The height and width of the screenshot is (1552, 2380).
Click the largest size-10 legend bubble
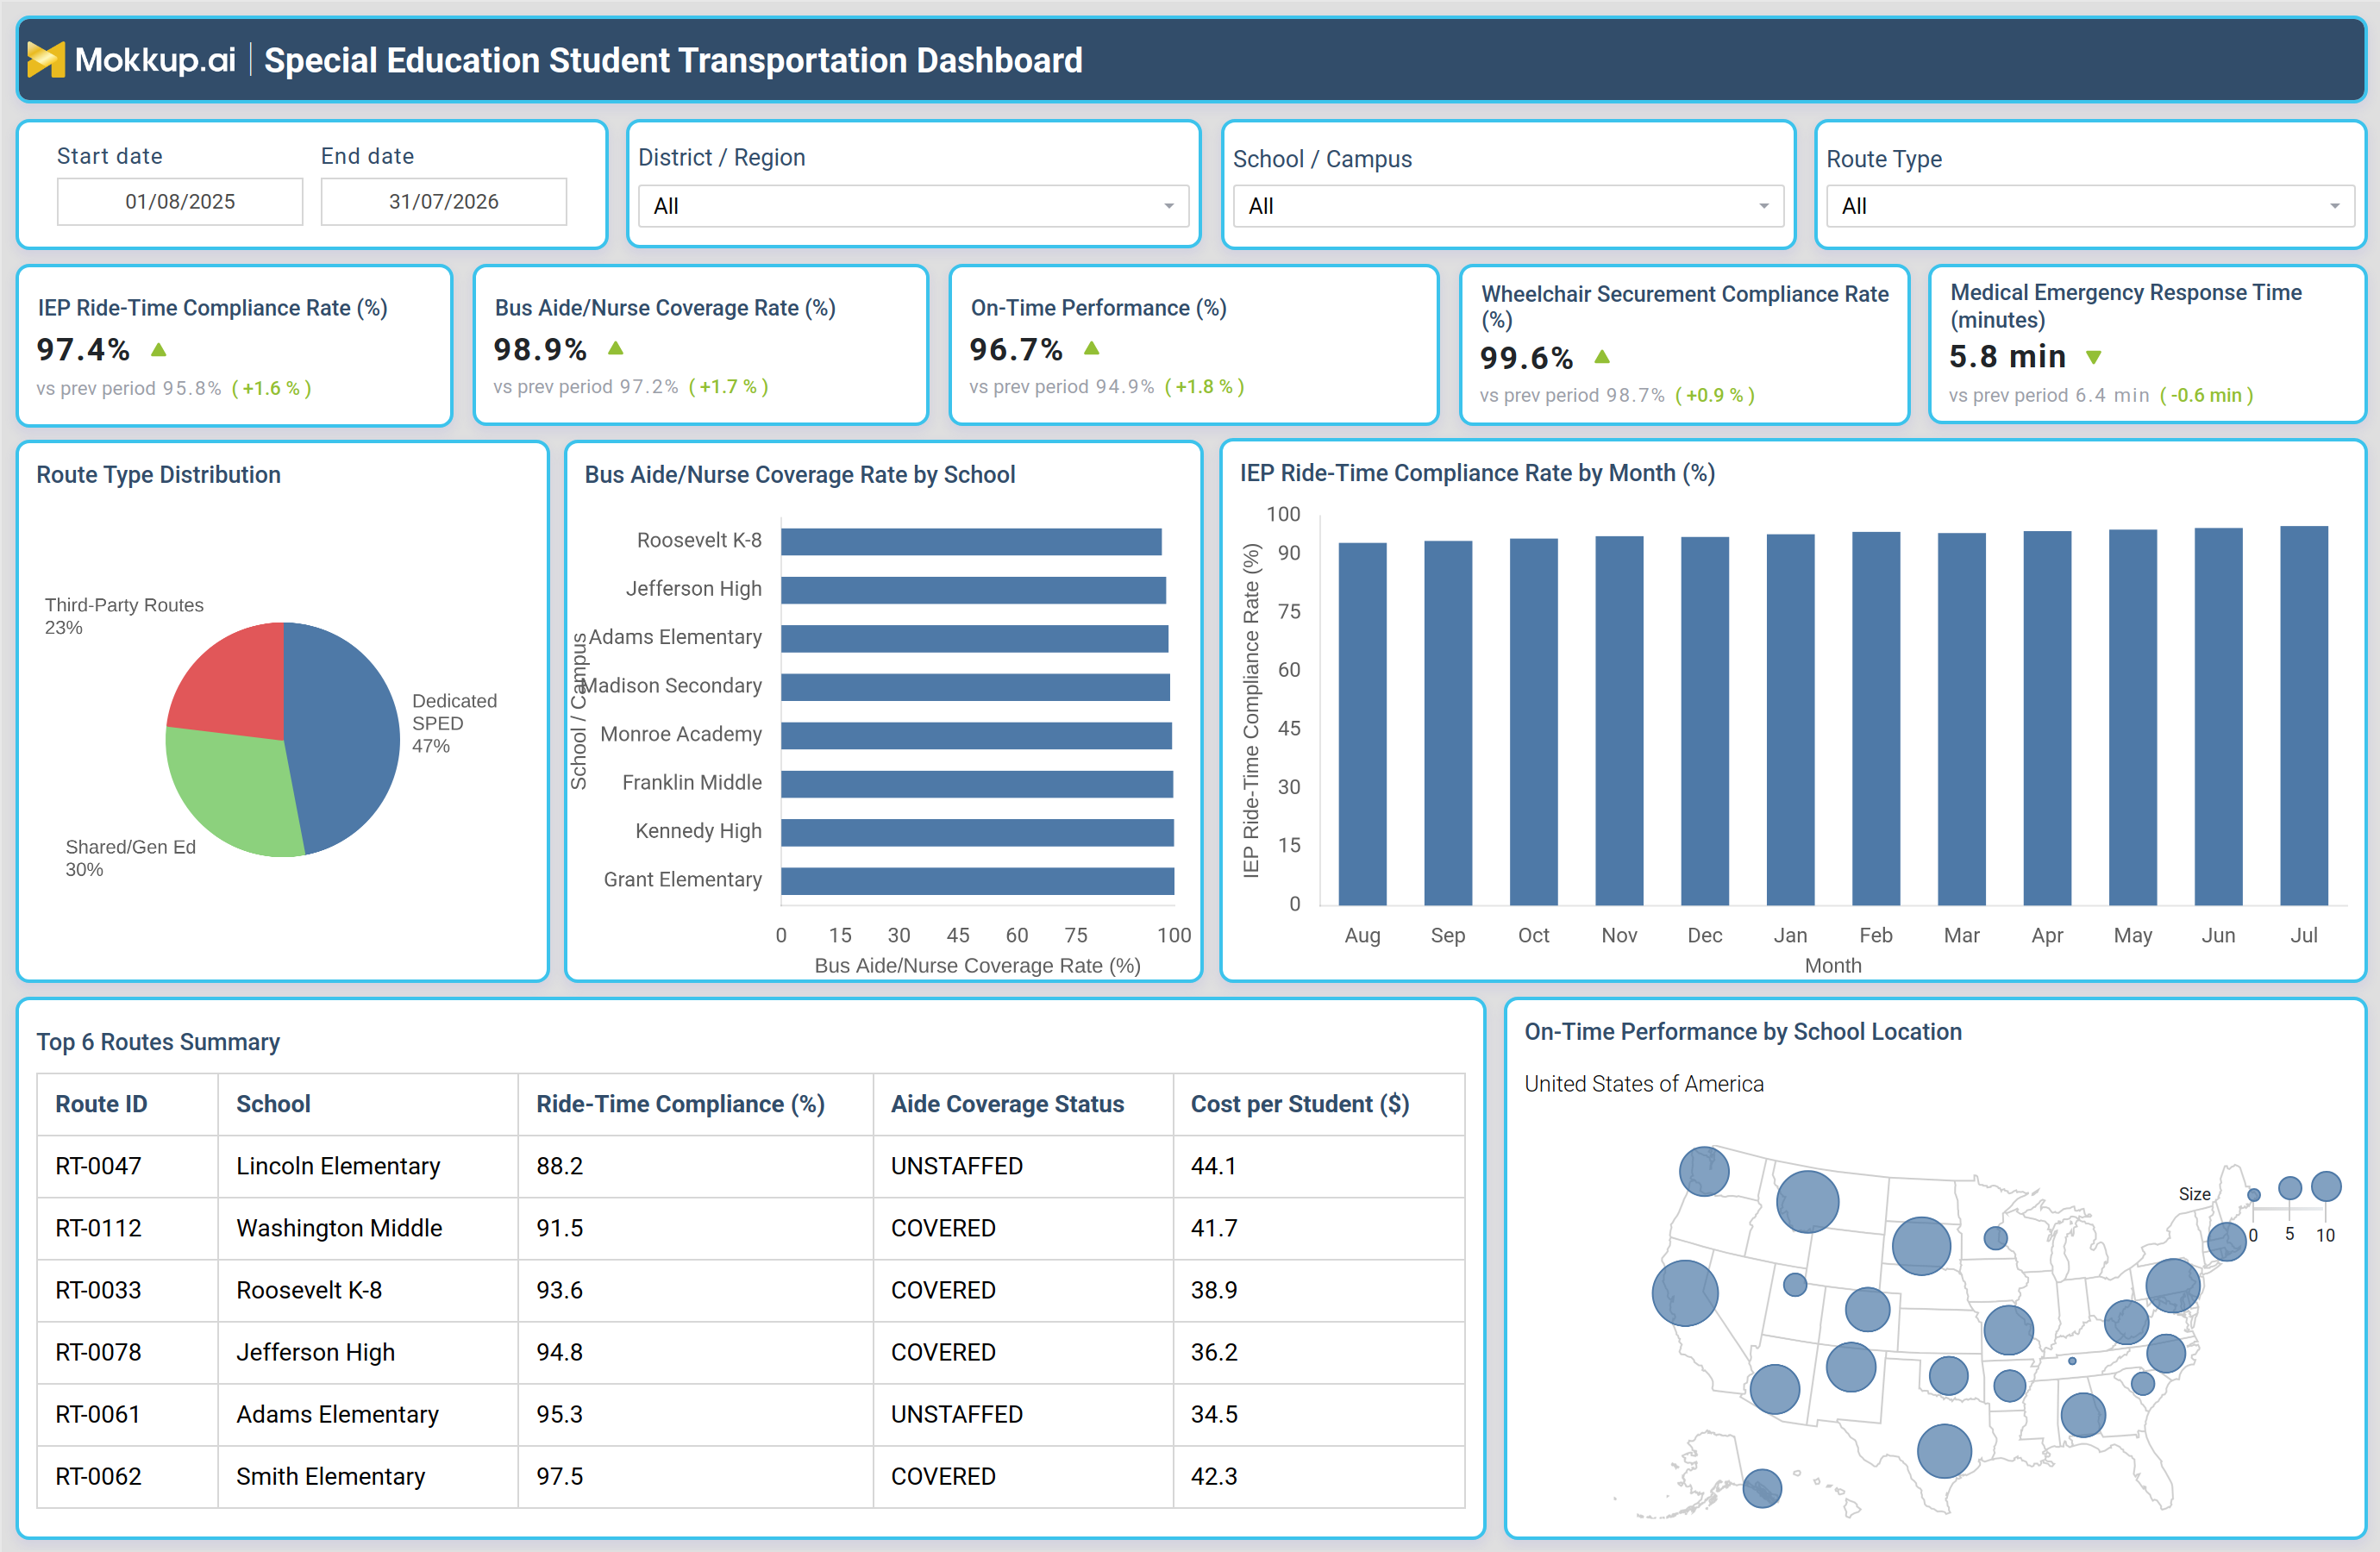tap(2327, 1186)
